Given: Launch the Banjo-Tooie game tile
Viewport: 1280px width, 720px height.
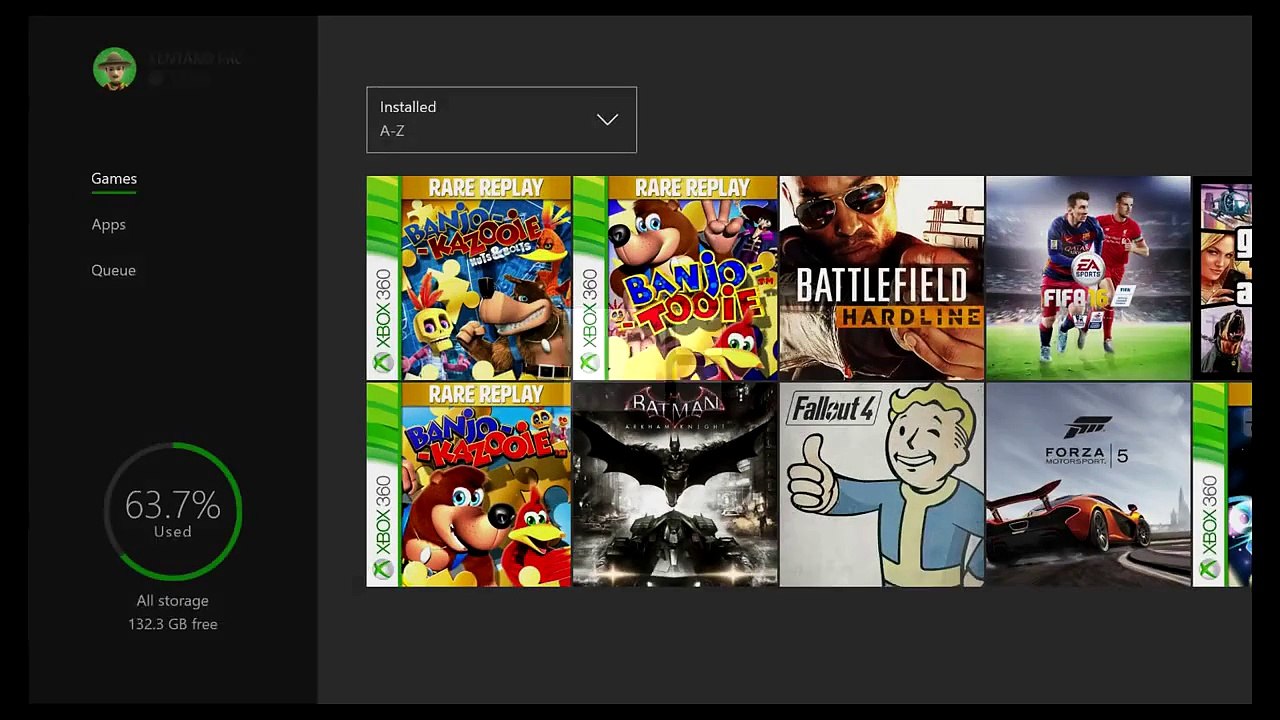Looking at the screenshot, I should tap(675, 278).
